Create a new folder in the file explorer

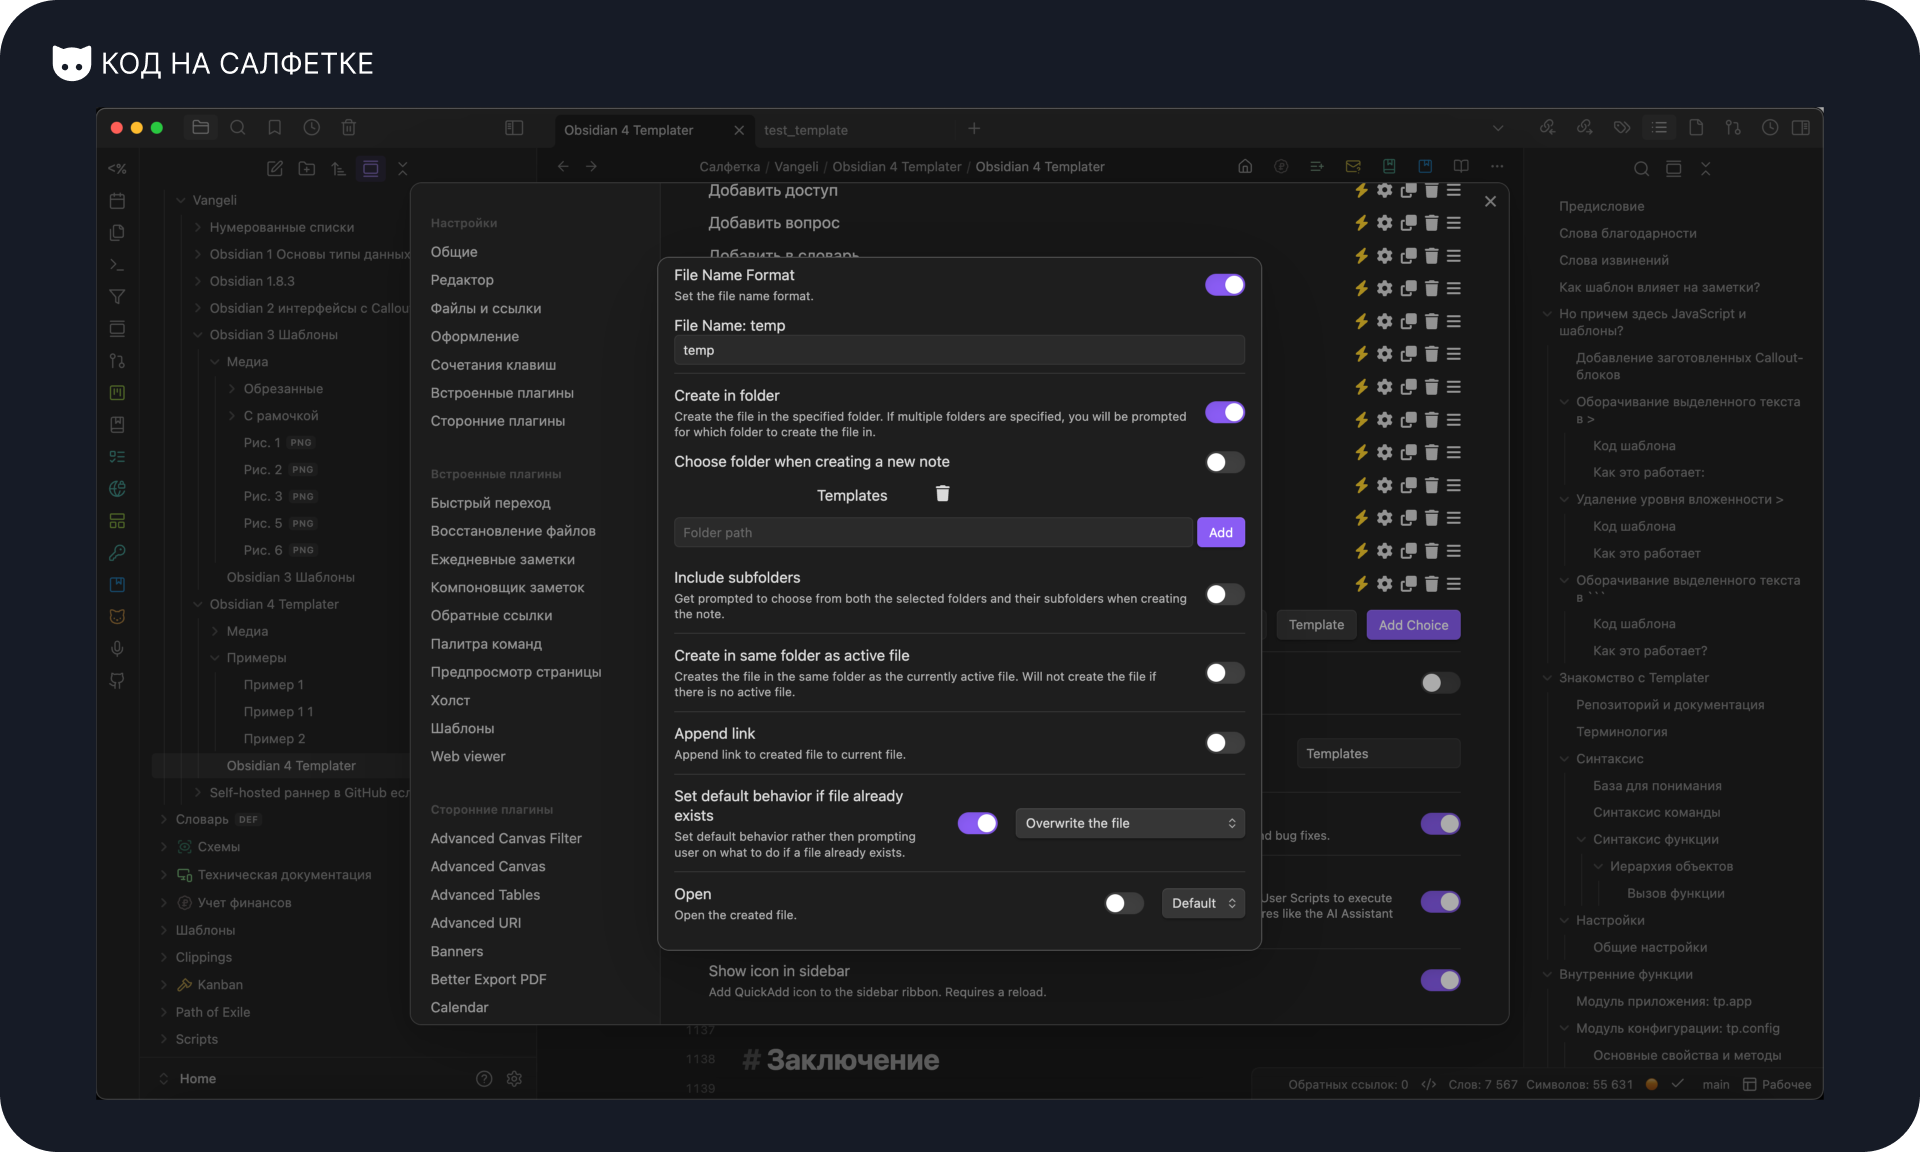[x=307, y=169]
